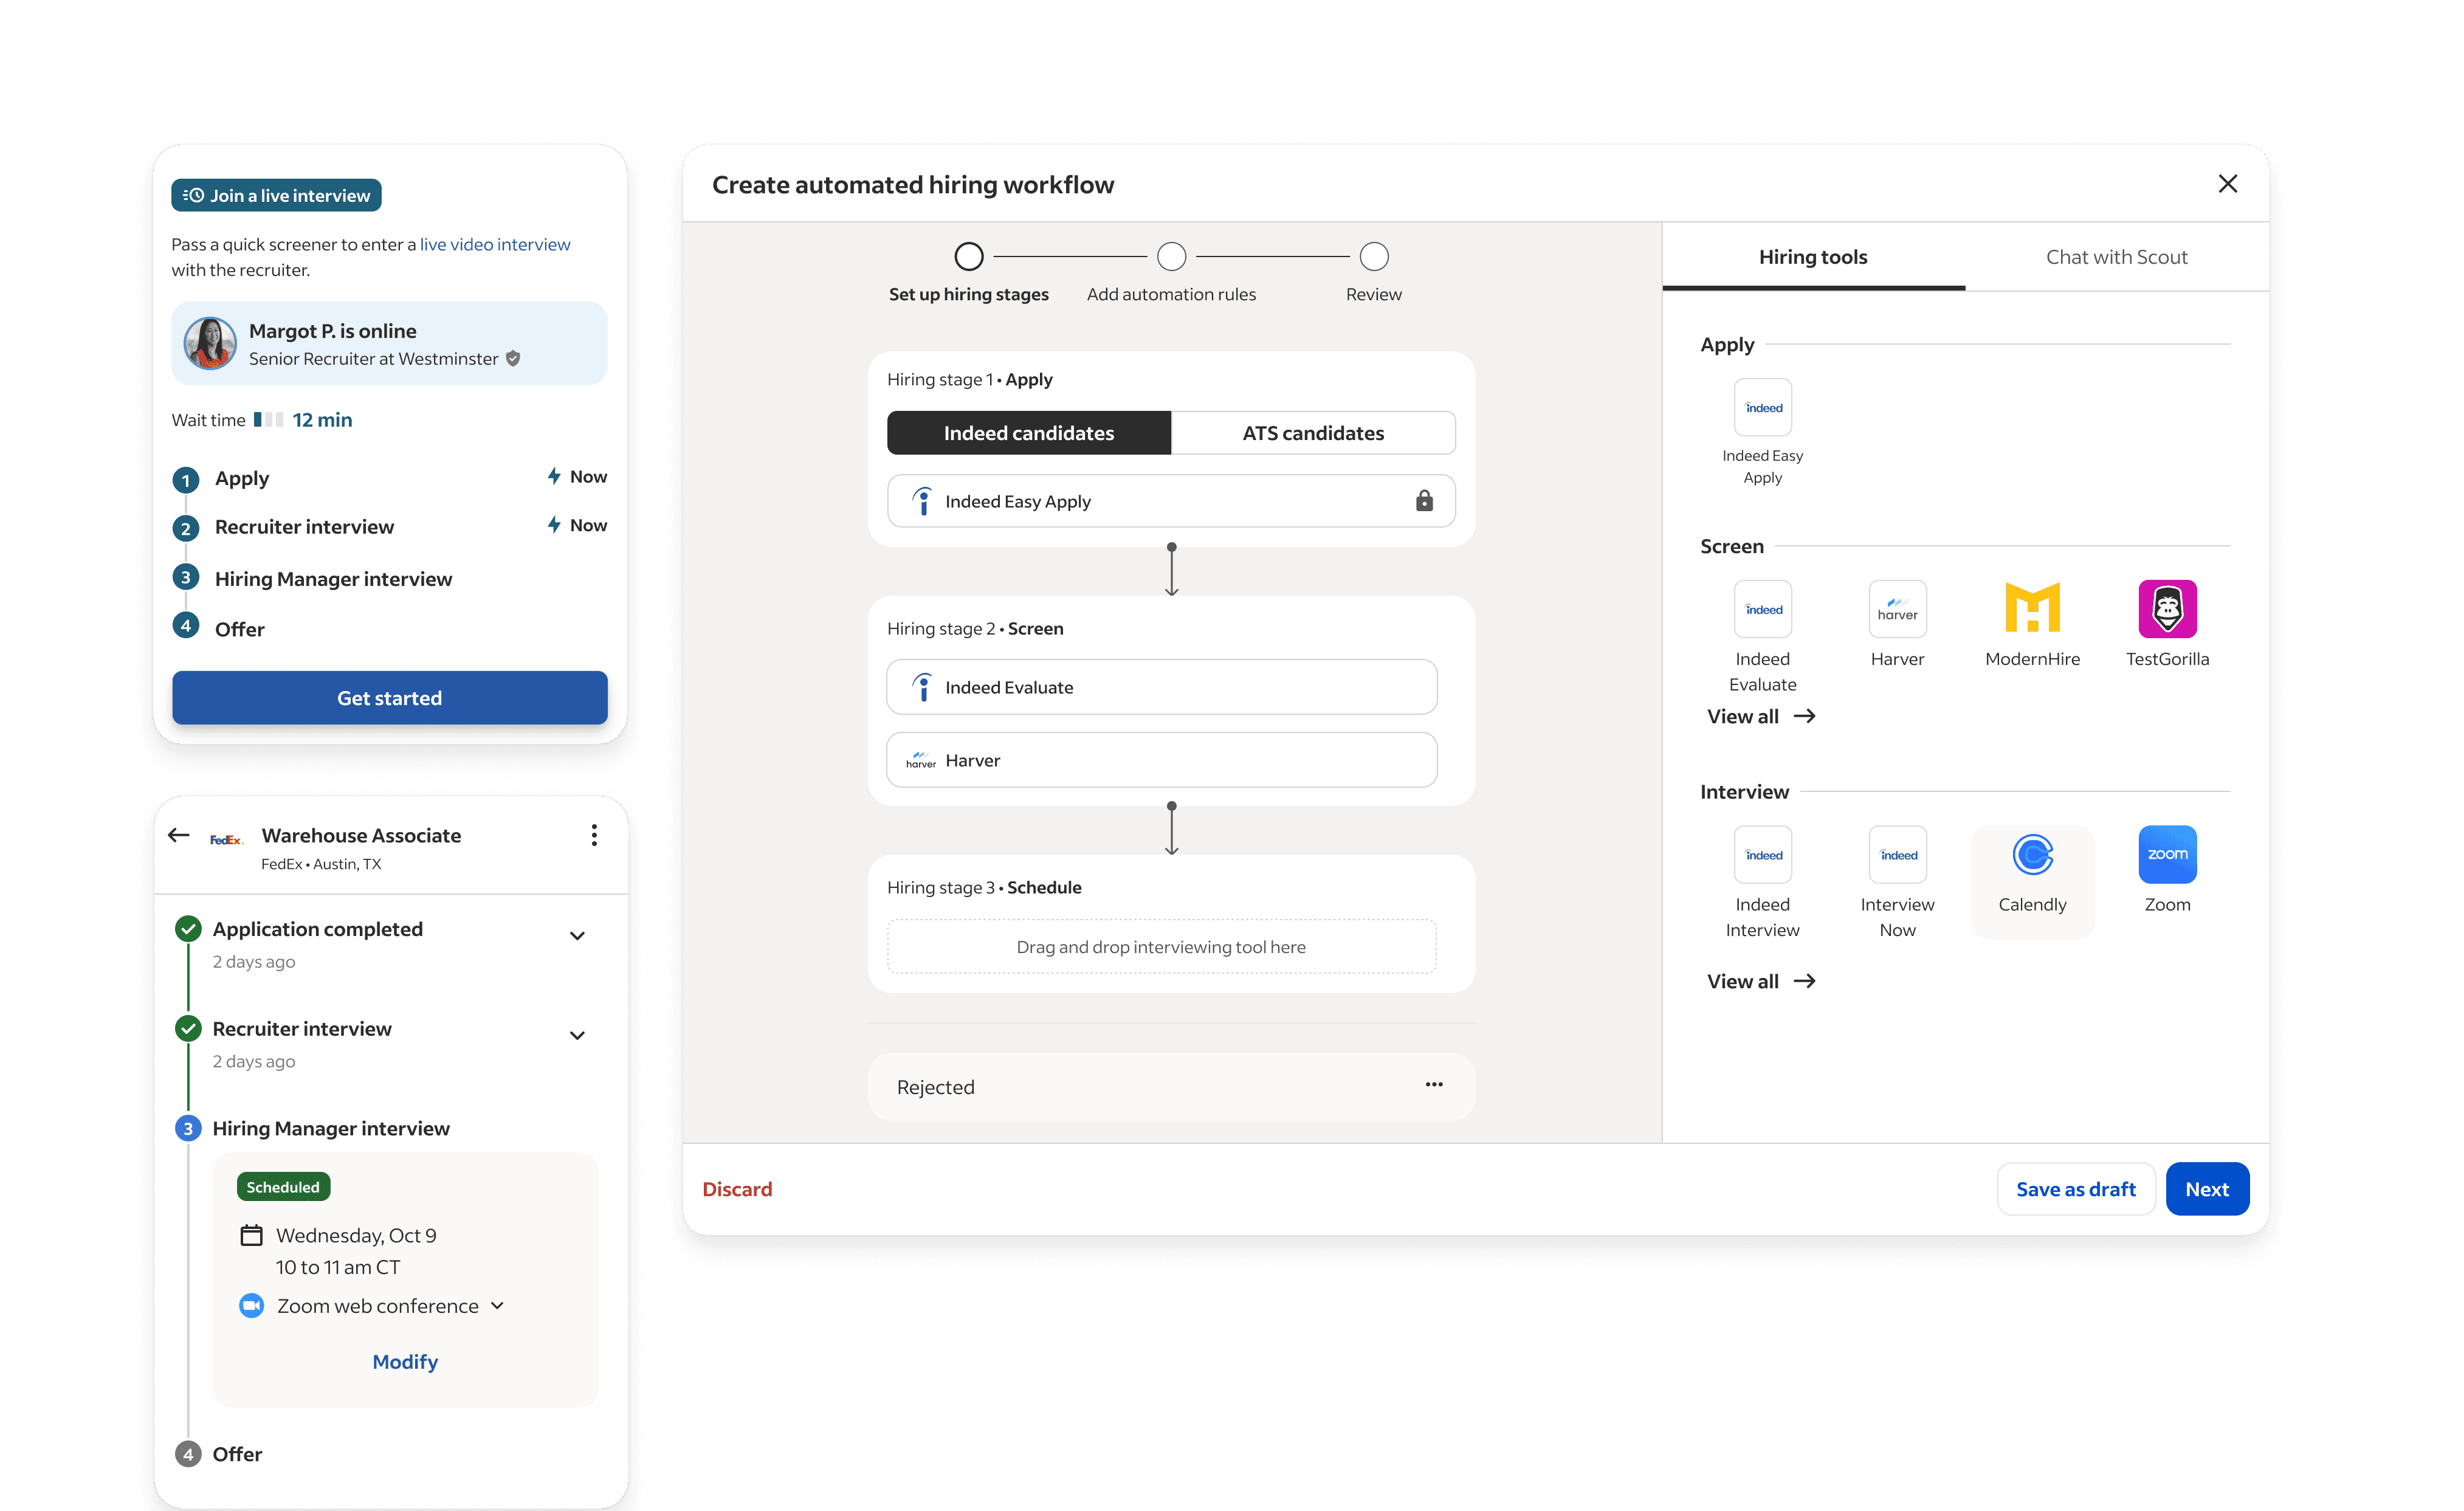2464x1511 pixels.
Task: Select the Harver icon in Screen tools
Action: tap(1897, 609)
